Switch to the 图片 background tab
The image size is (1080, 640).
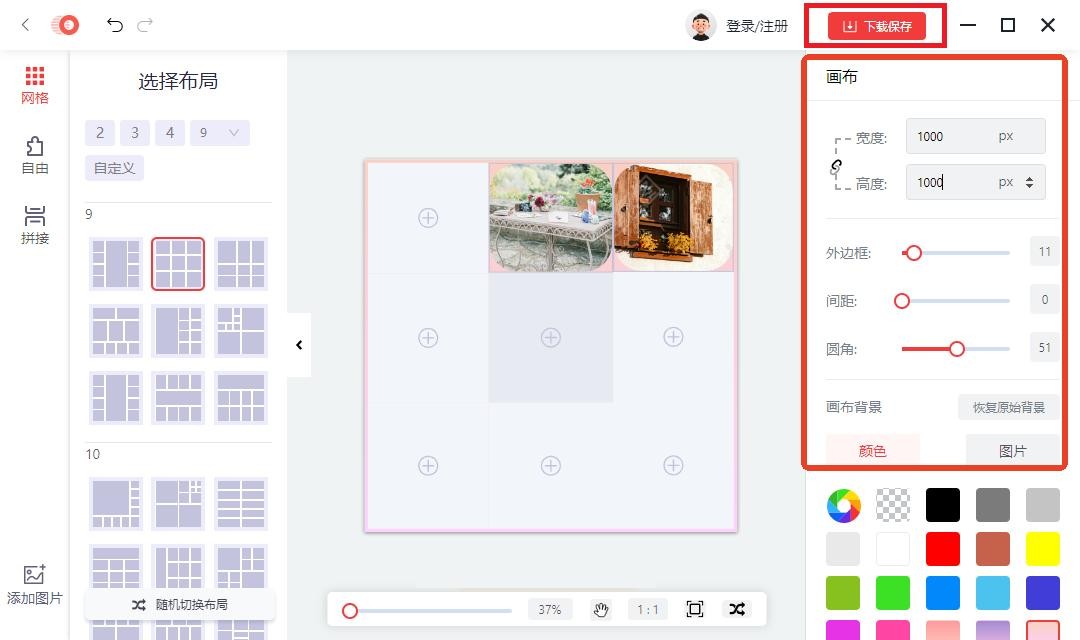(x=1012, y=451)
